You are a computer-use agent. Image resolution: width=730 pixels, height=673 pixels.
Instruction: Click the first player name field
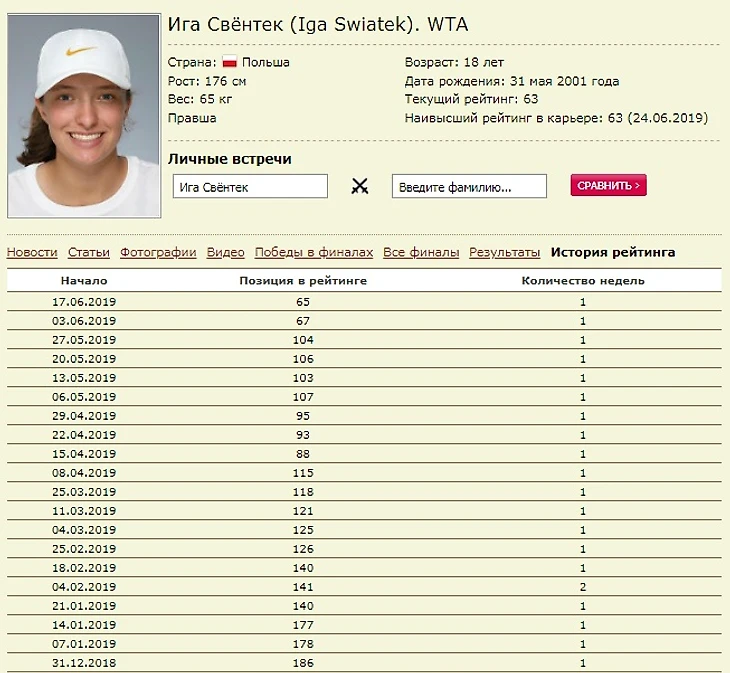tap(249, 187)
